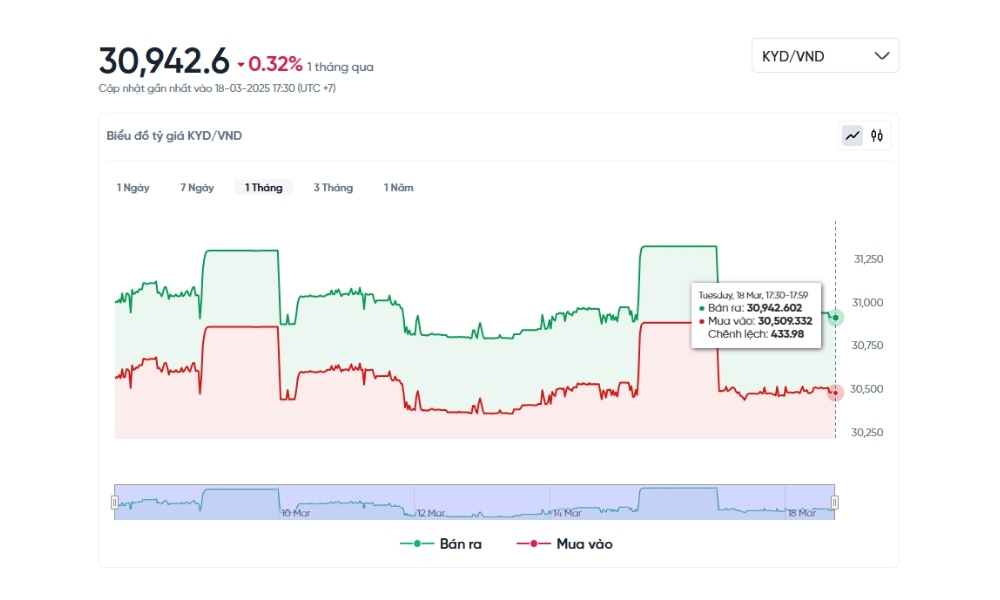Toggle Mua vào series in legend

pos(564,544)
